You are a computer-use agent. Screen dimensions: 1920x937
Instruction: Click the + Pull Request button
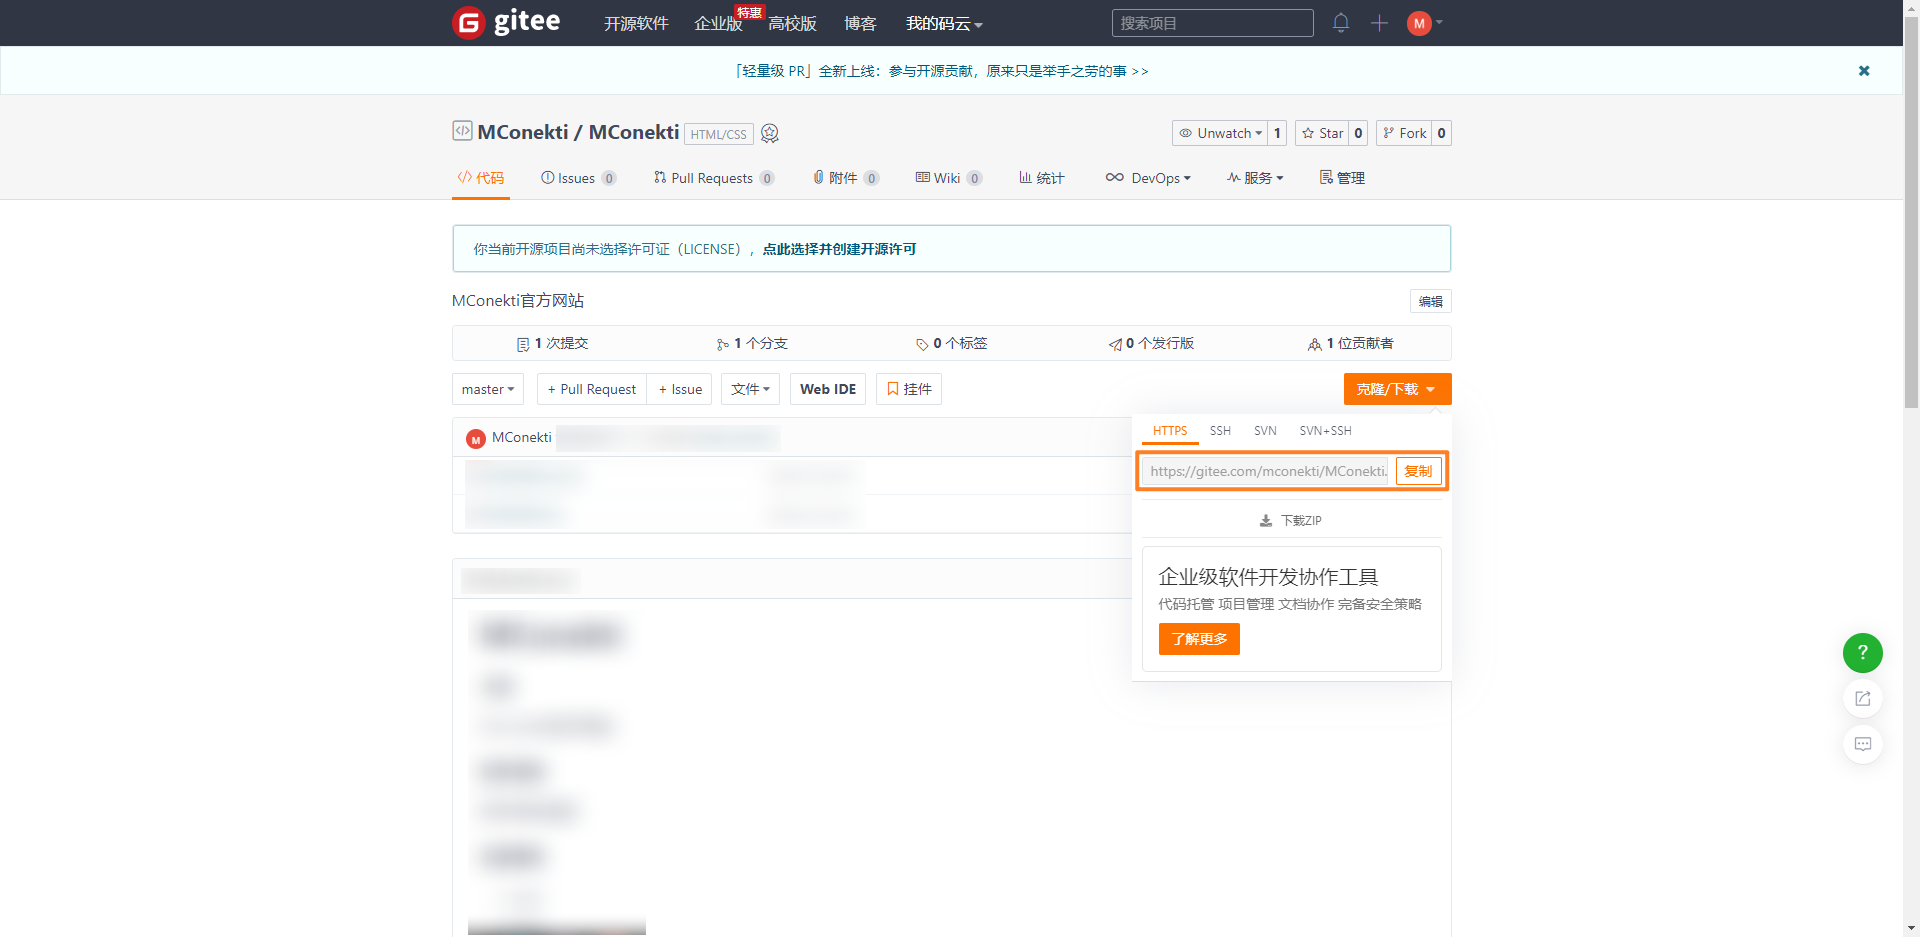click(592, 389)
